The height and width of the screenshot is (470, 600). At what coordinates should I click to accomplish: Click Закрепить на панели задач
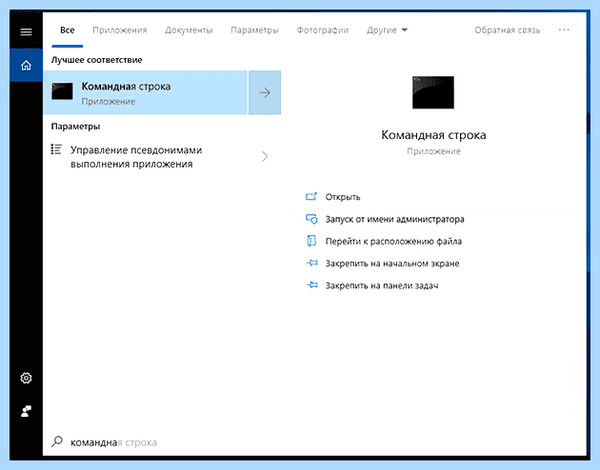tap(382, 286)
